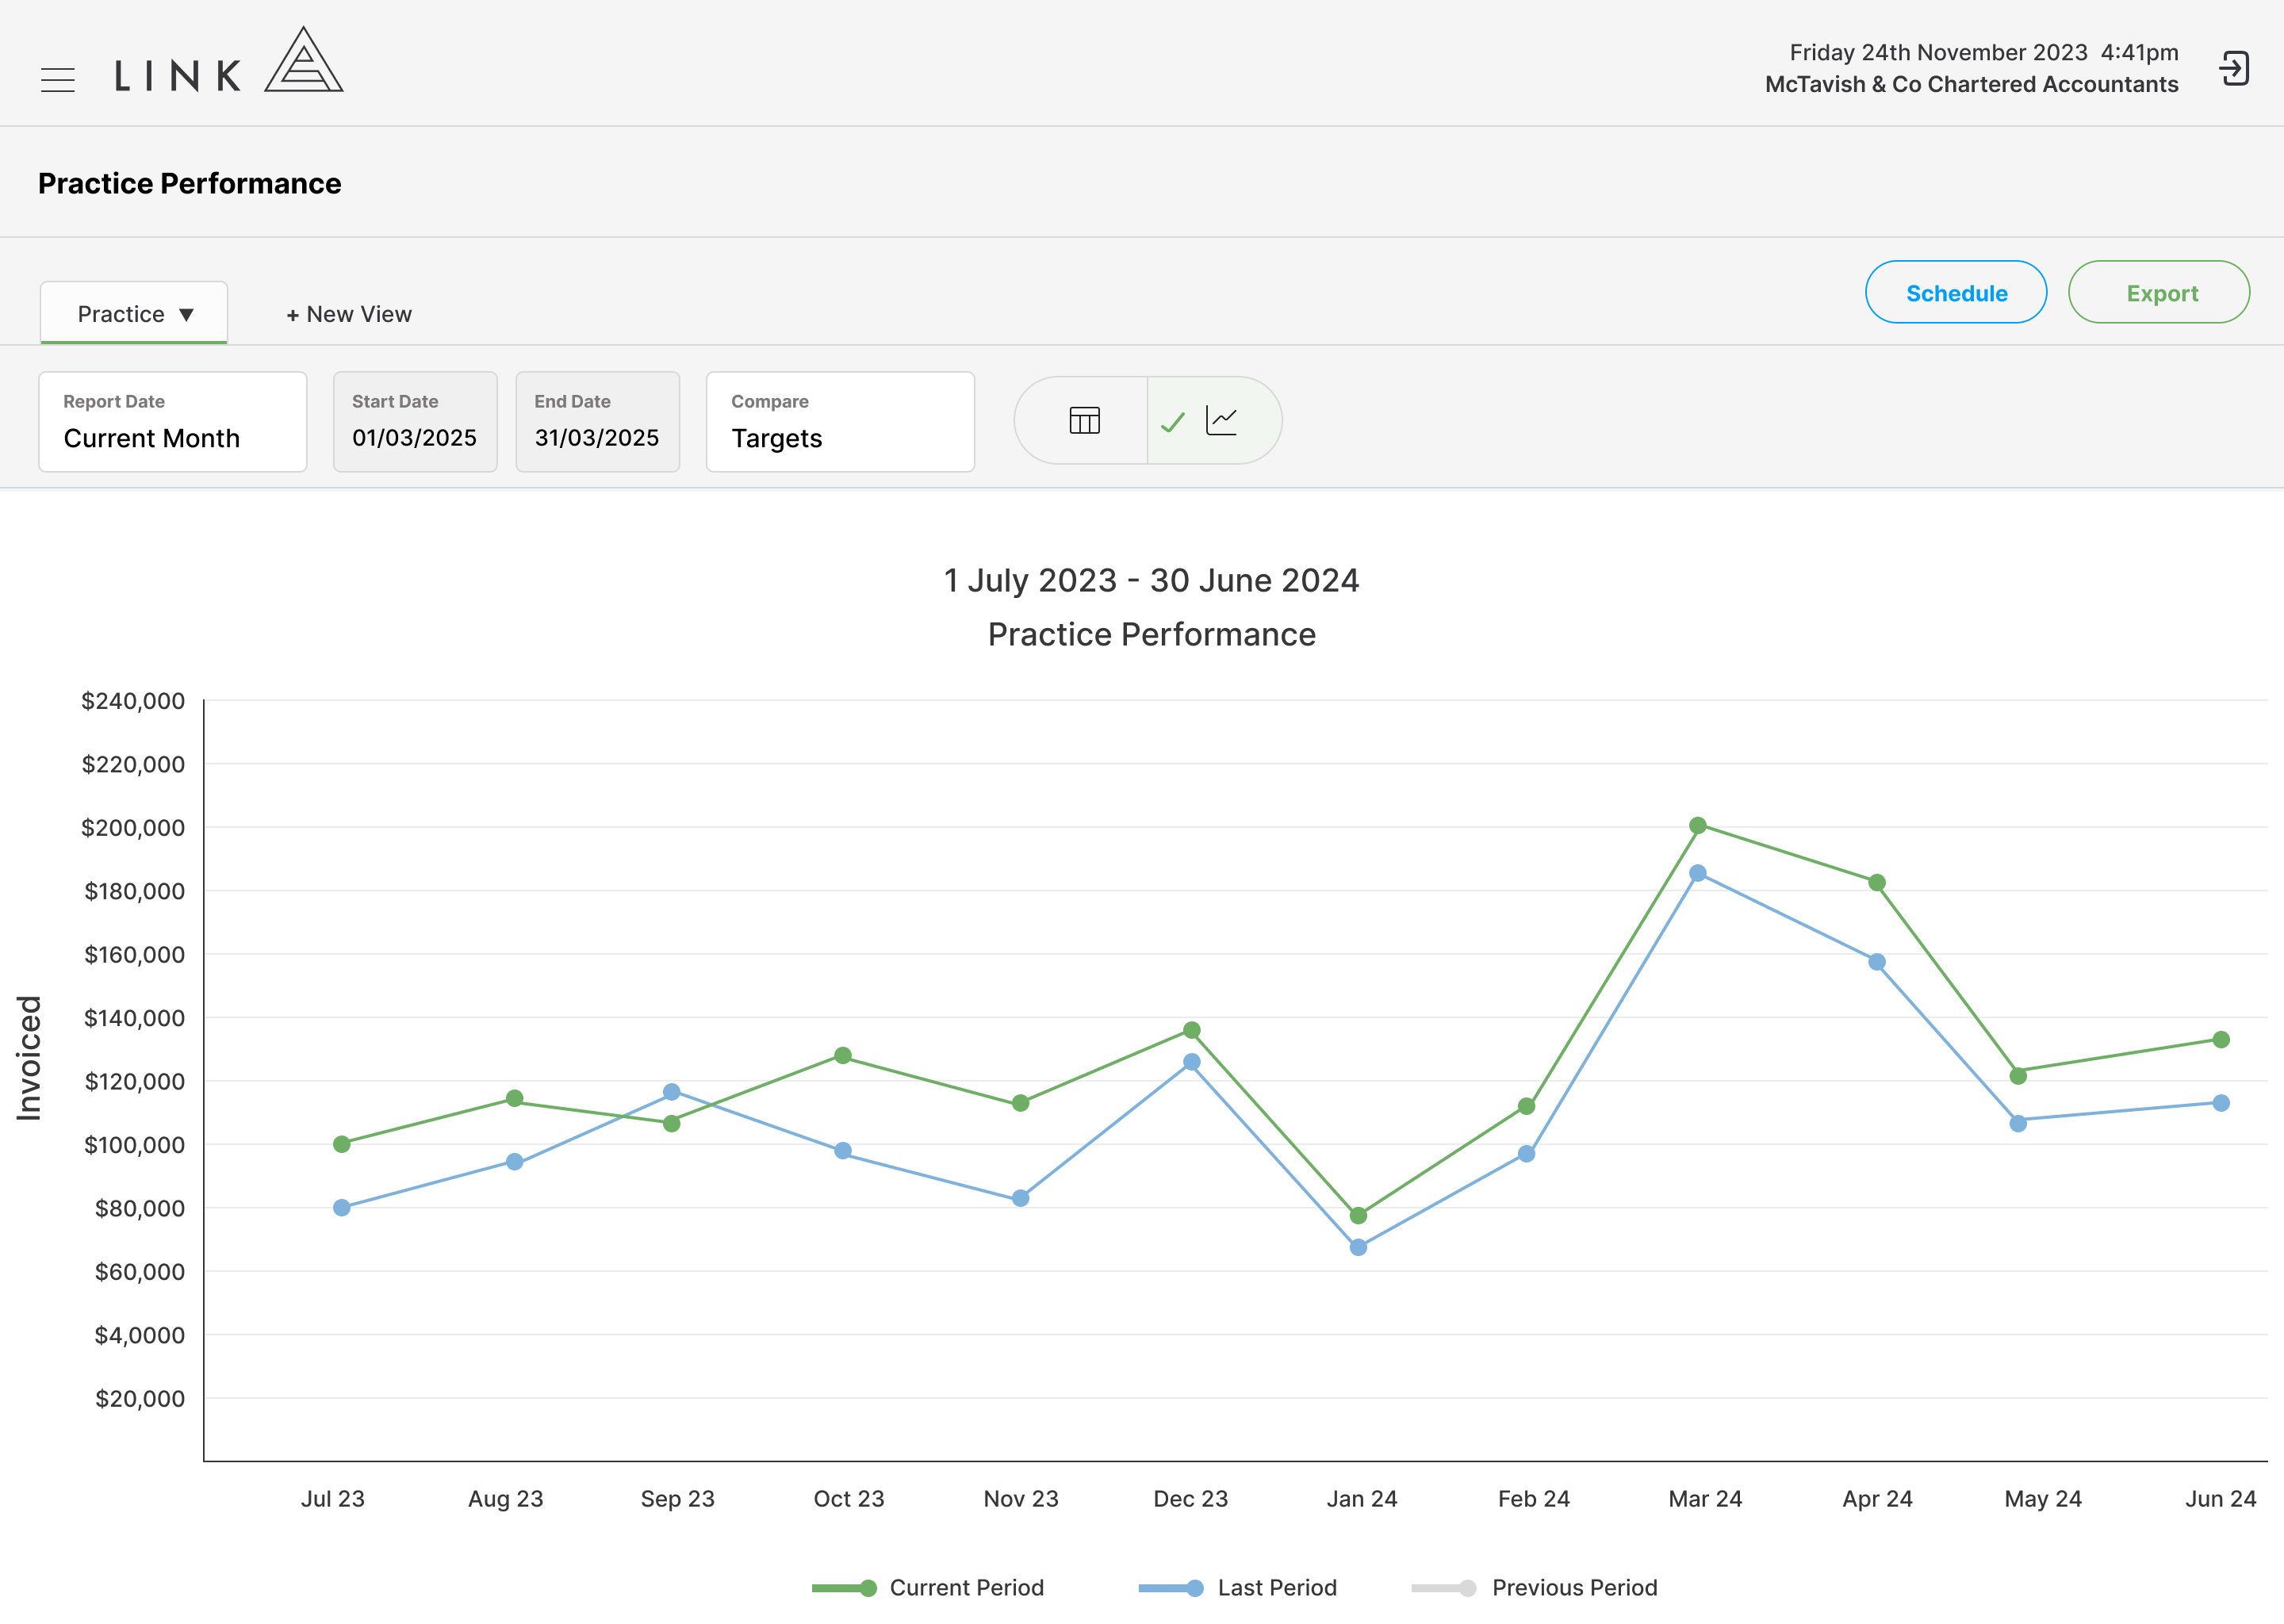The height and width of the screenshot is (1624, 2284).
Task: Open the Practice view dropdown
Action: pos(134,314)
